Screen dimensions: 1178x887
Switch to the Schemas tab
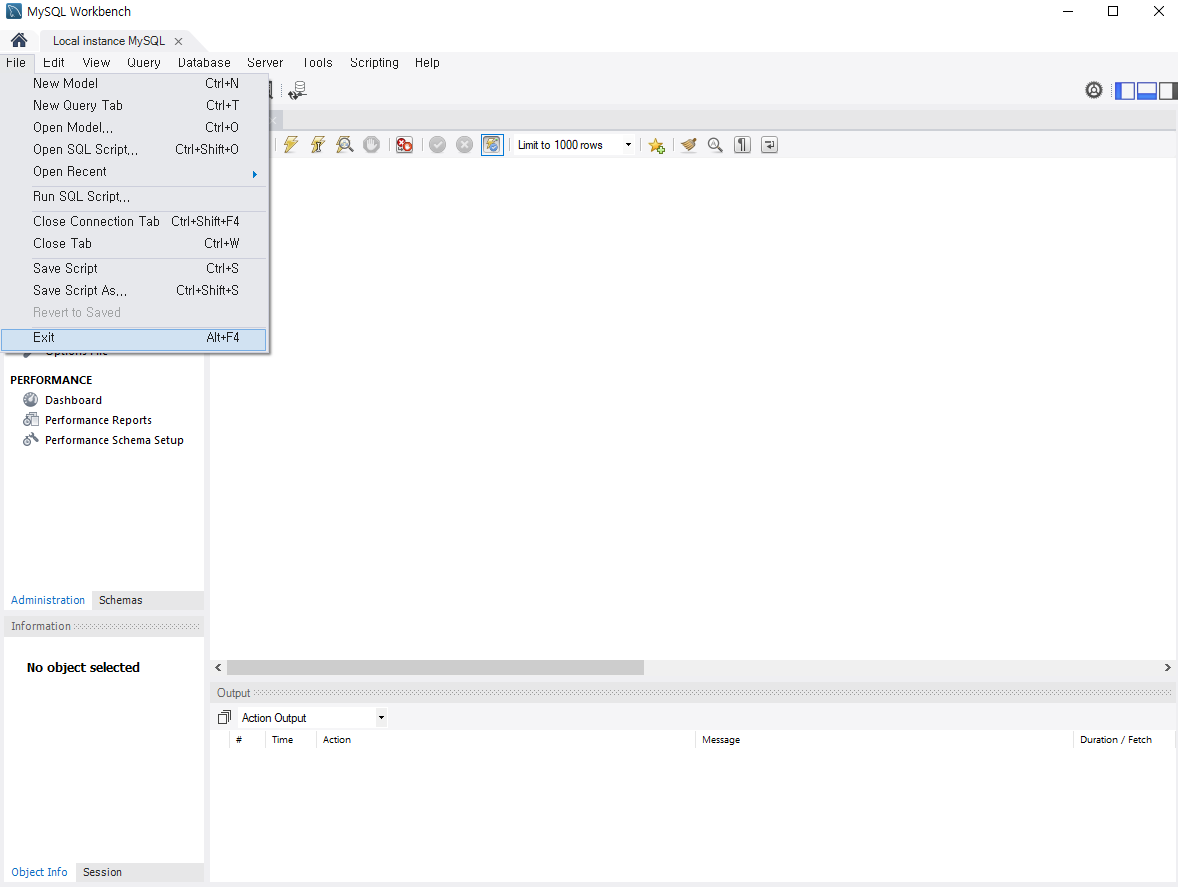point(120,600)
